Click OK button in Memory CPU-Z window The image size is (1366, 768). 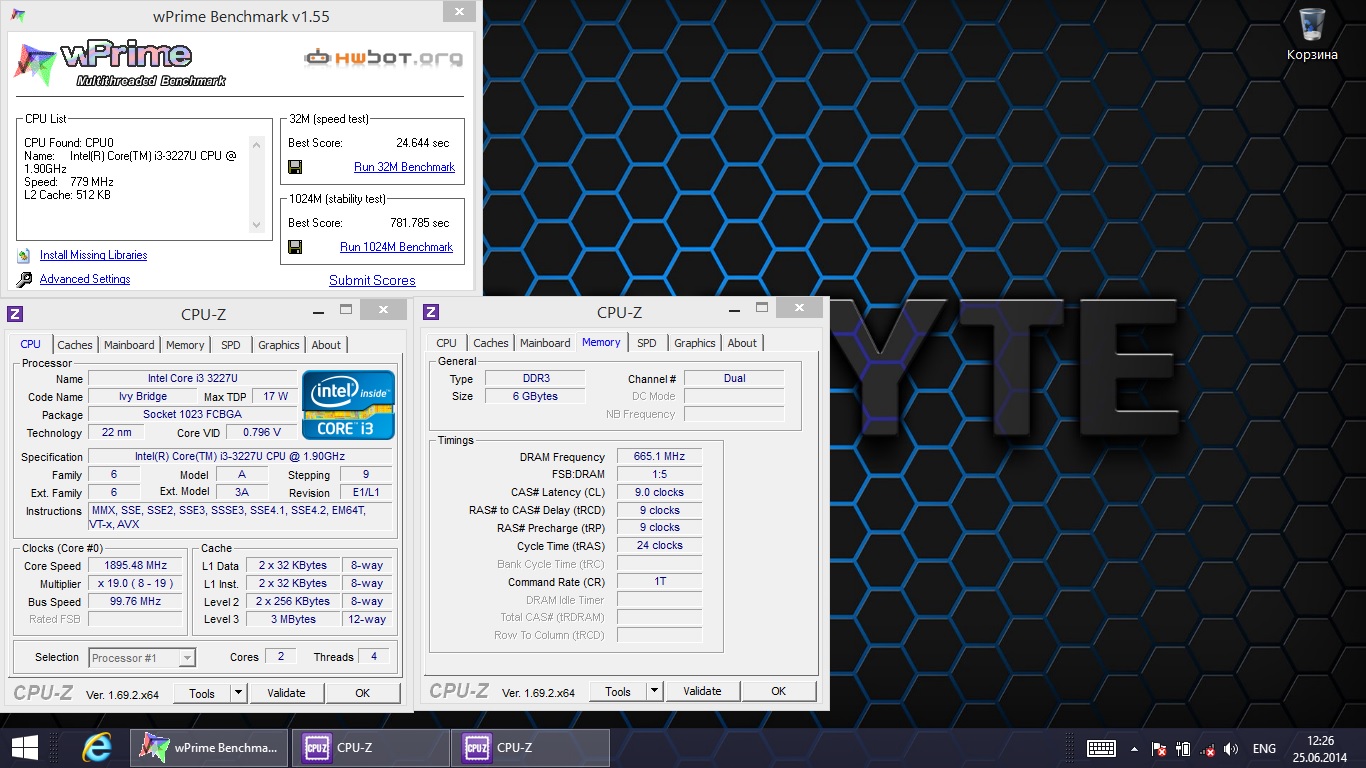779,691
